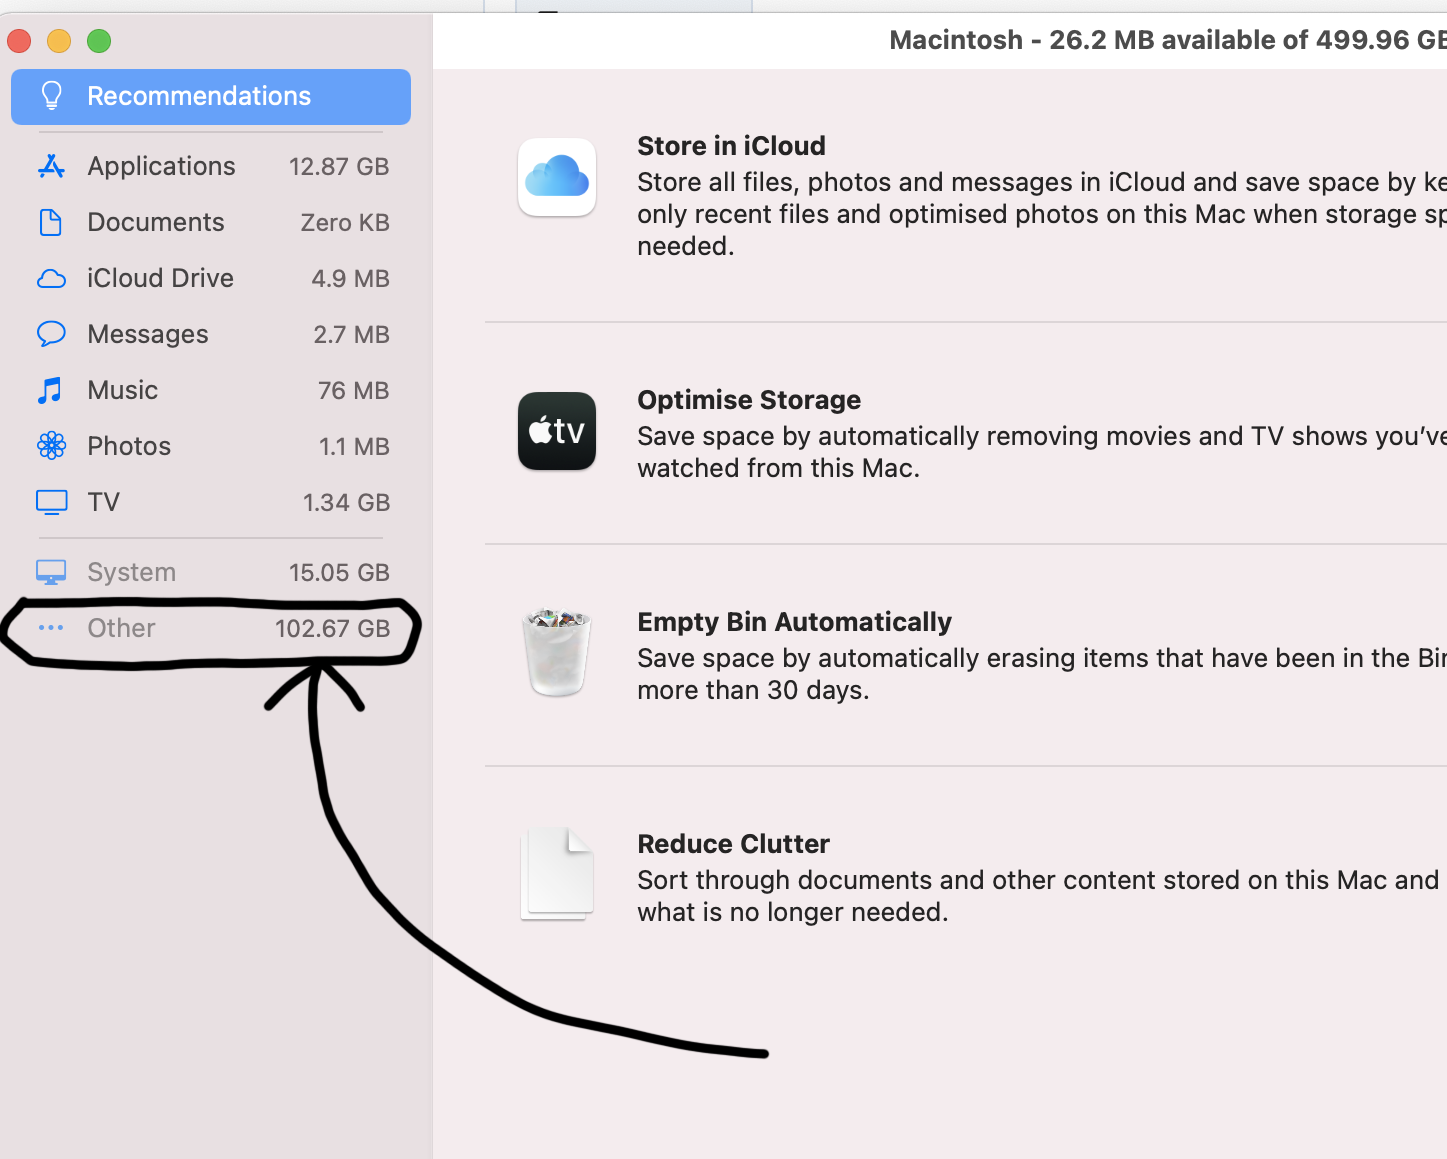Screen dimensions: 1447x1159
Task: Click the Recommendations lightbulb icon
Action: click(51, 96)
